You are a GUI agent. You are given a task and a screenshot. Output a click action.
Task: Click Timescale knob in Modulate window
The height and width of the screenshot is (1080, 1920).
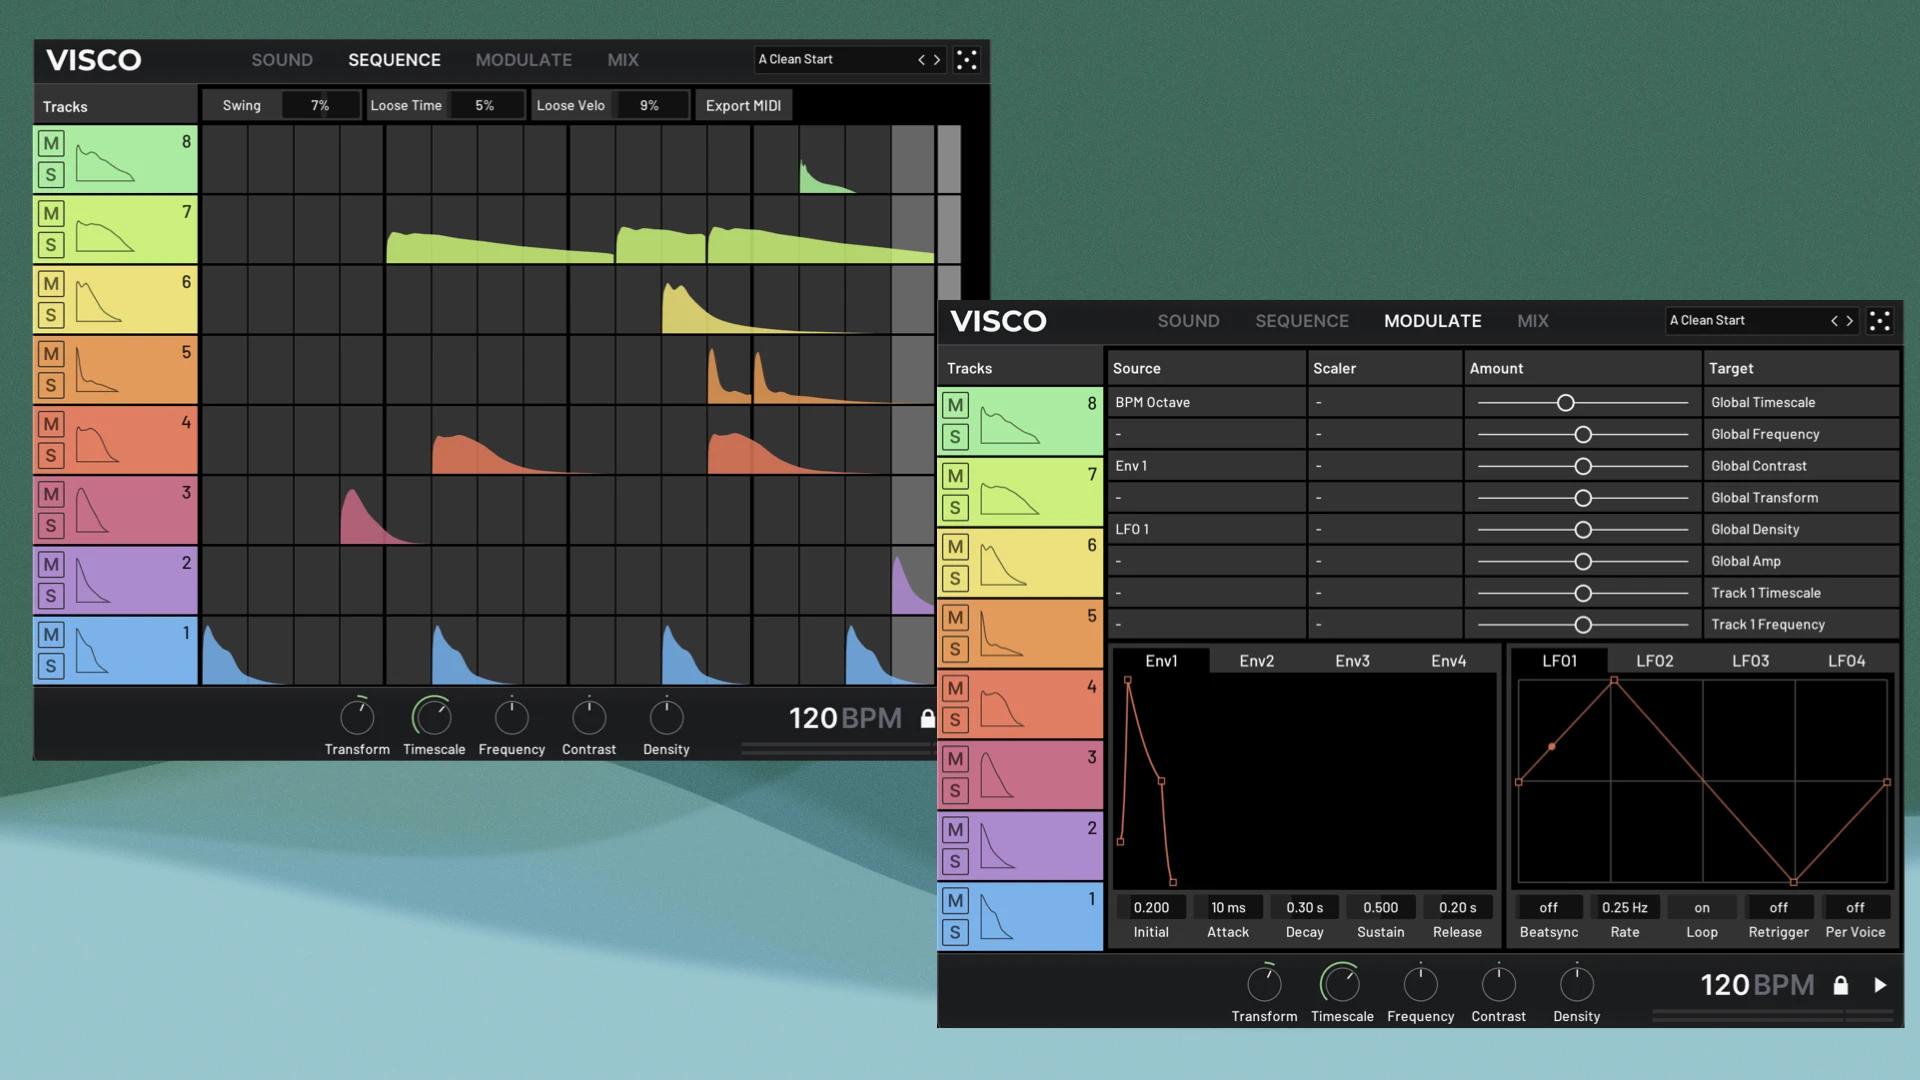1341,984
